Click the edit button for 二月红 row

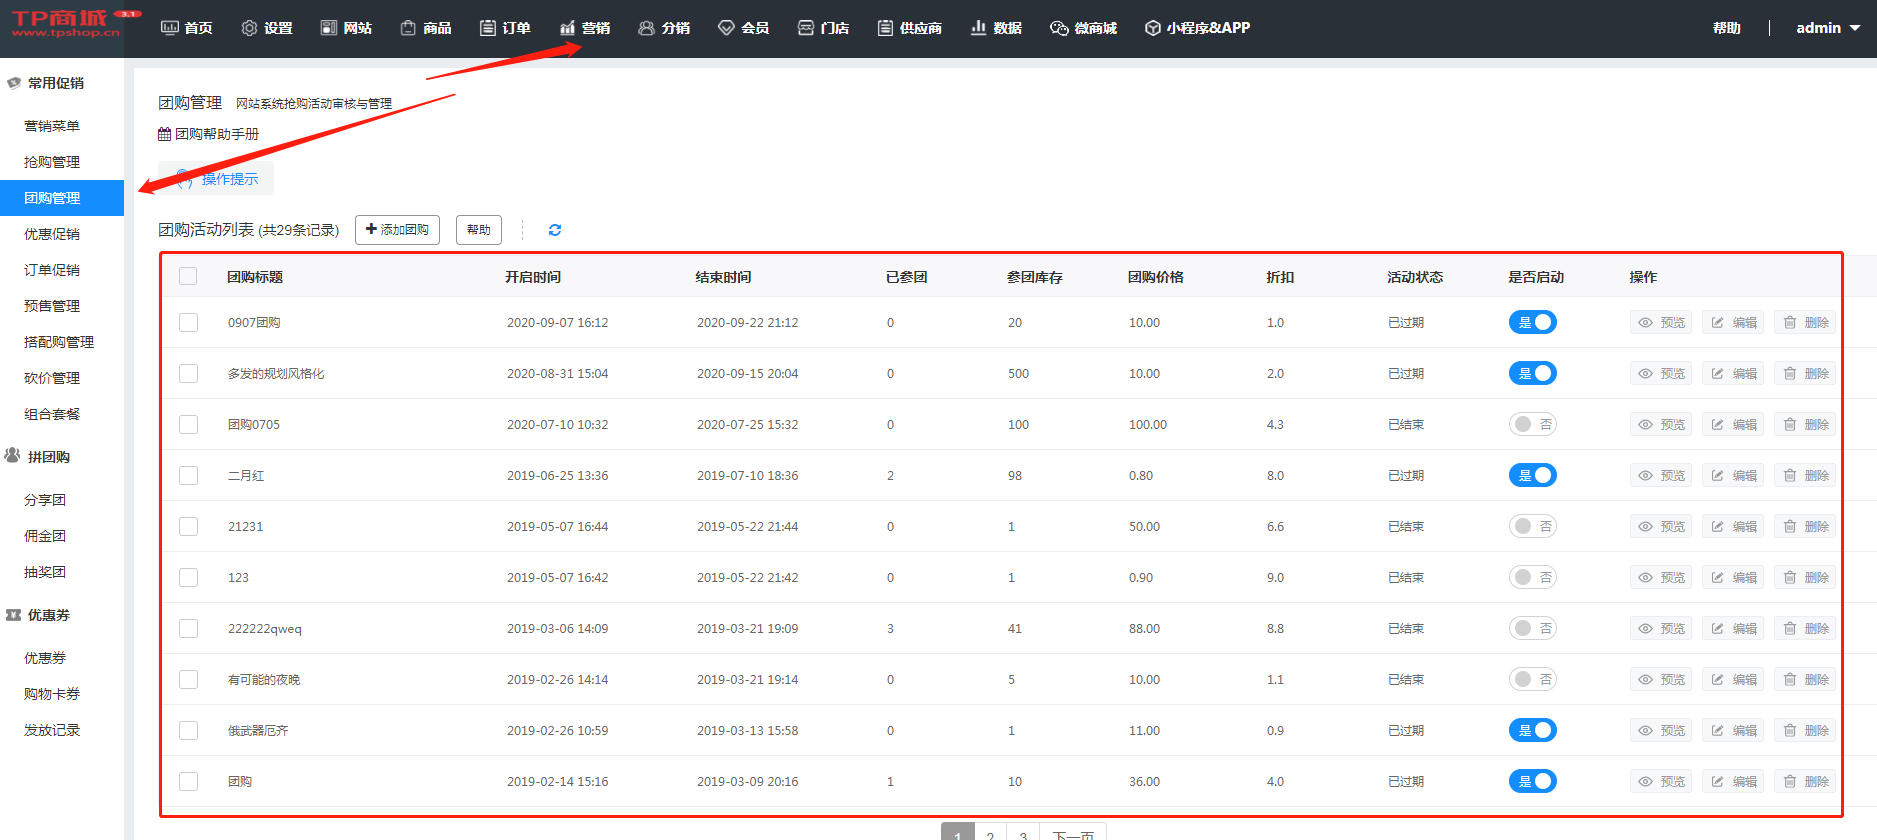1733,476
